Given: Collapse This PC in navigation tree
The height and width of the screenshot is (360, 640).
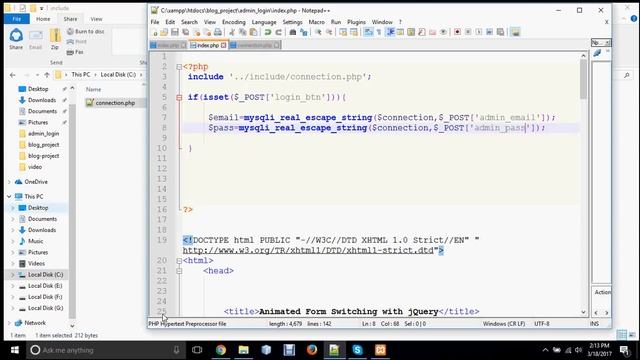Looking at the screenshot, I should pos(9,197).
